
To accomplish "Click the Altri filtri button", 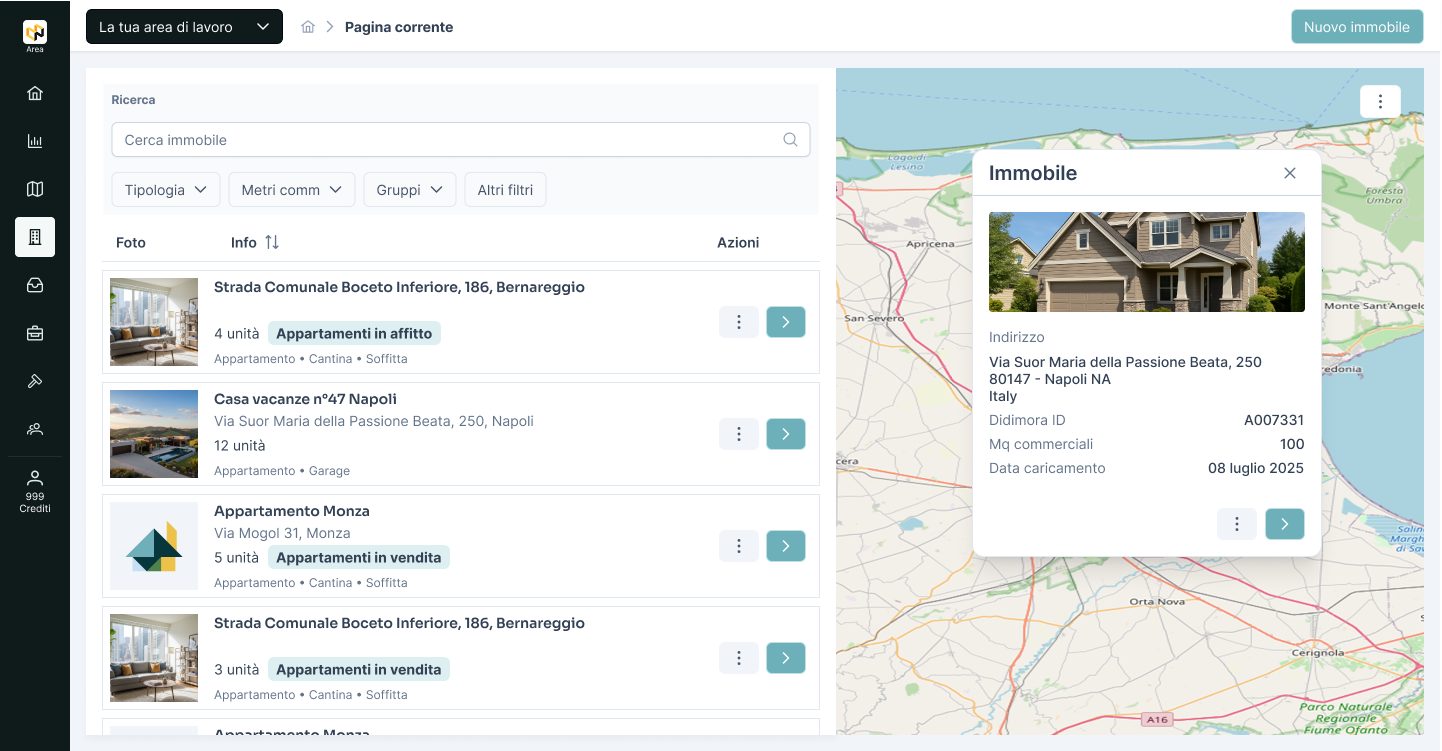I will (x=505, y=190).
